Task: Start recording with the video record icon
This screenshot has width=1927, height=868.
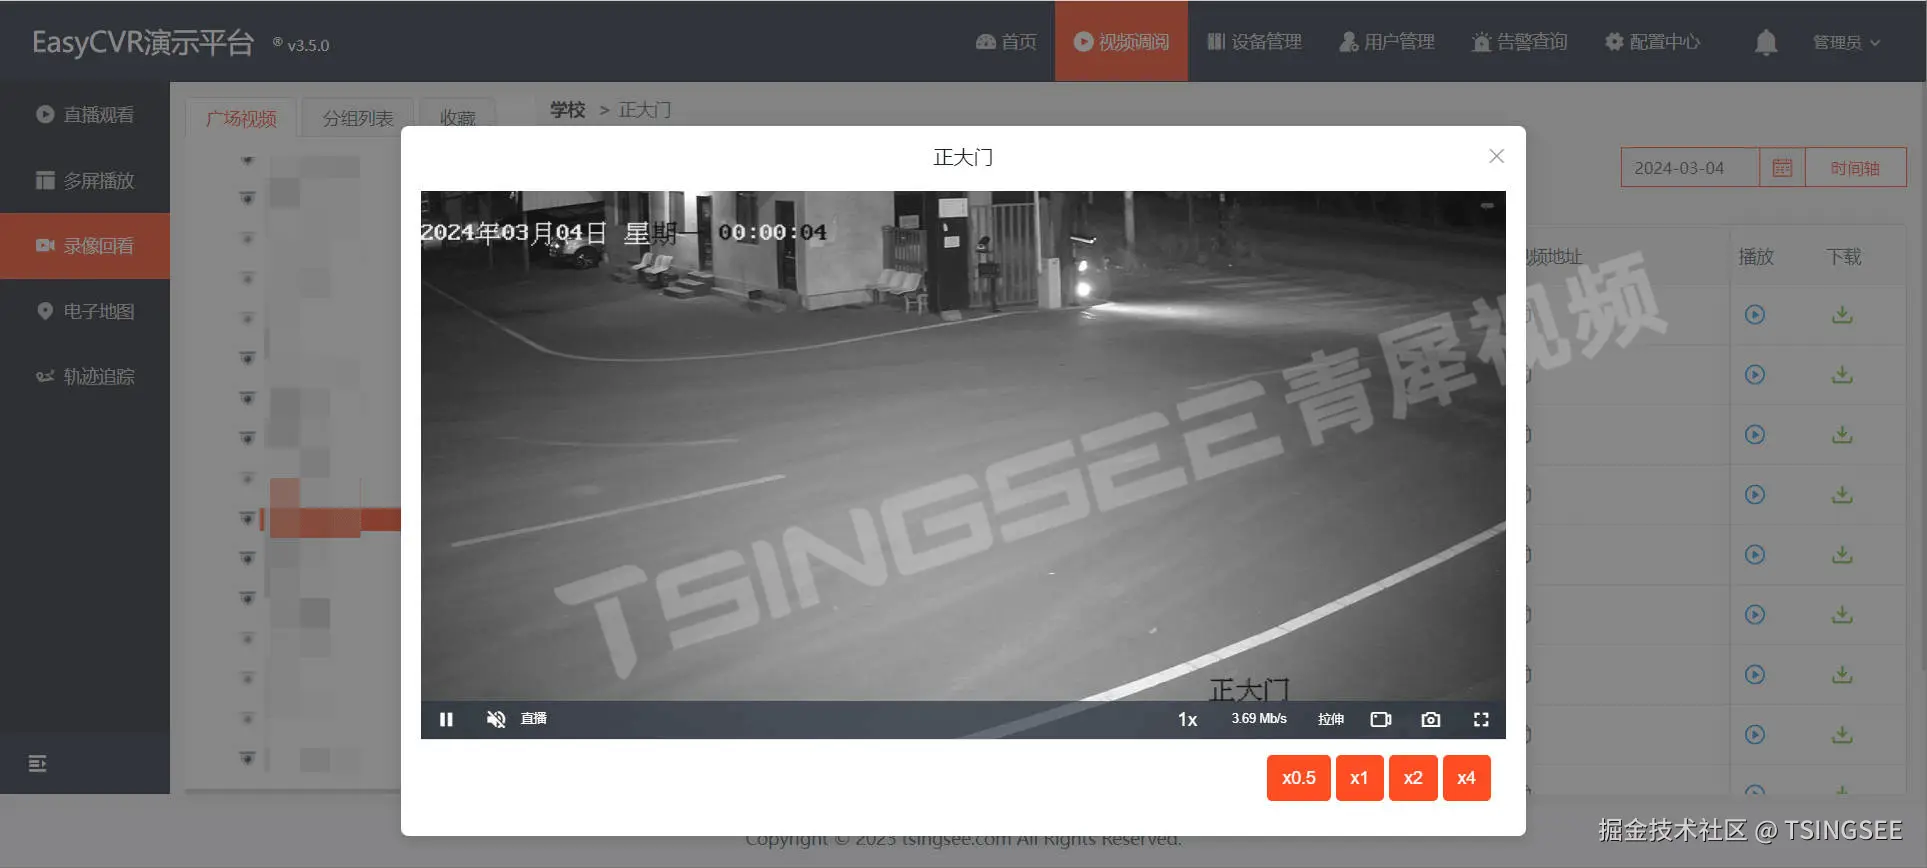Action: point(1381,719)
